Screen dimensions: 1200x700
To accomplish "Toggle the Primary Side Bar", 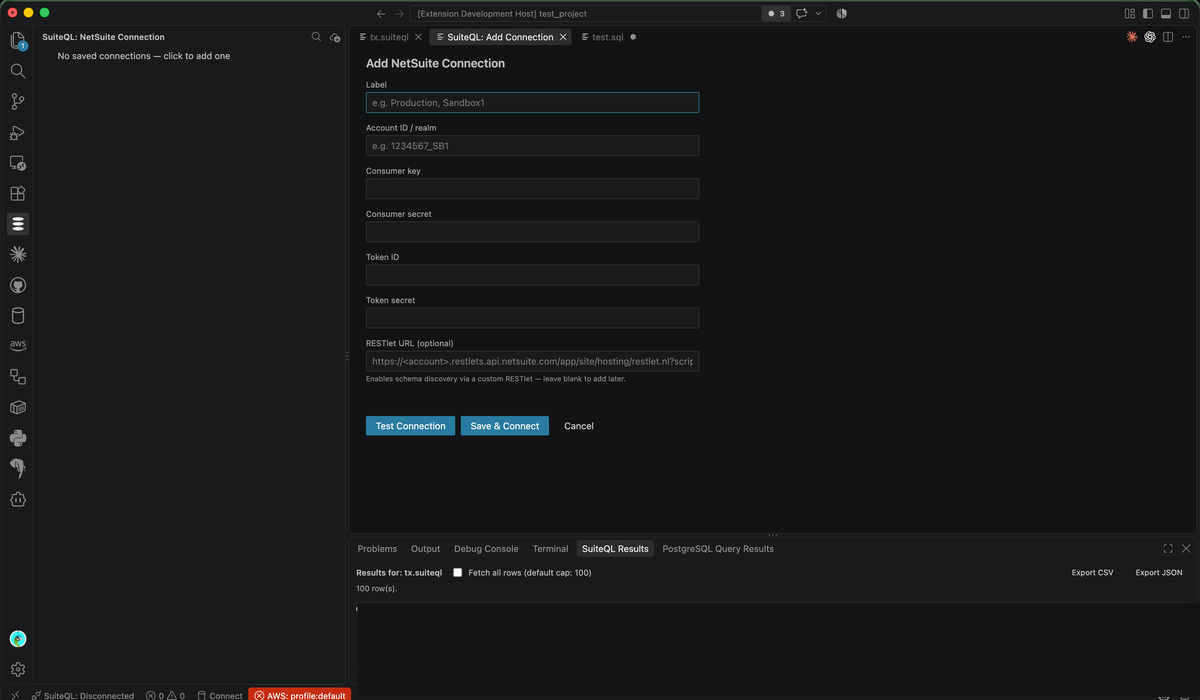I will pyautogui.click(x=1148, y=13).
